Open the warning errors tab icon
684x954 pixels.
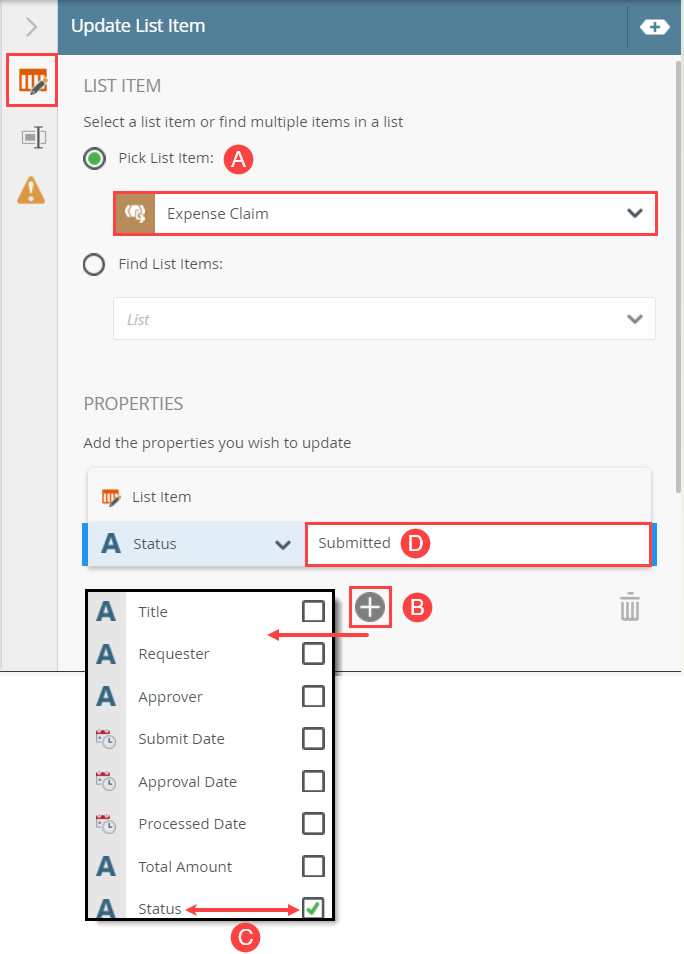click(32, 189)
